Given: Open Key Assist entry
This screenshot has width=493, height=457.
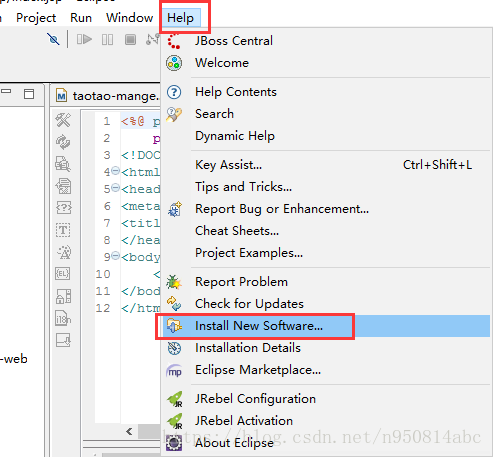Looking at the screenshot, I should pyautogui.click(x=326, y=165).
